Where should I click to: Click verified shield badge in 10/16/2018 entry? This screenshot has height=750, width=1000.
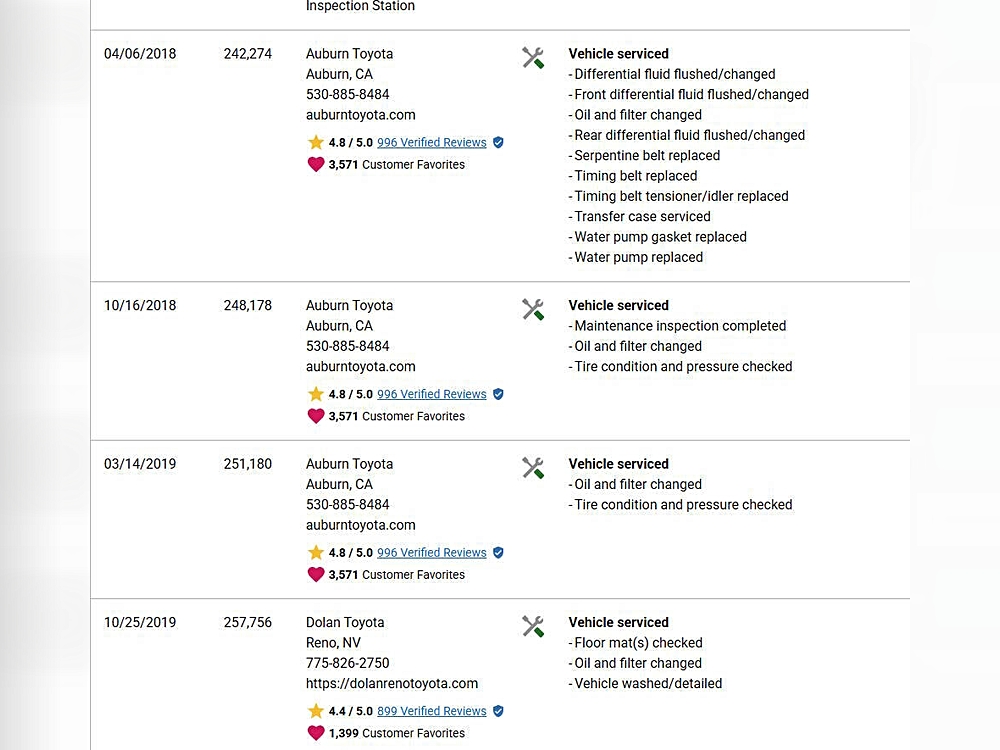pos(499,394)
